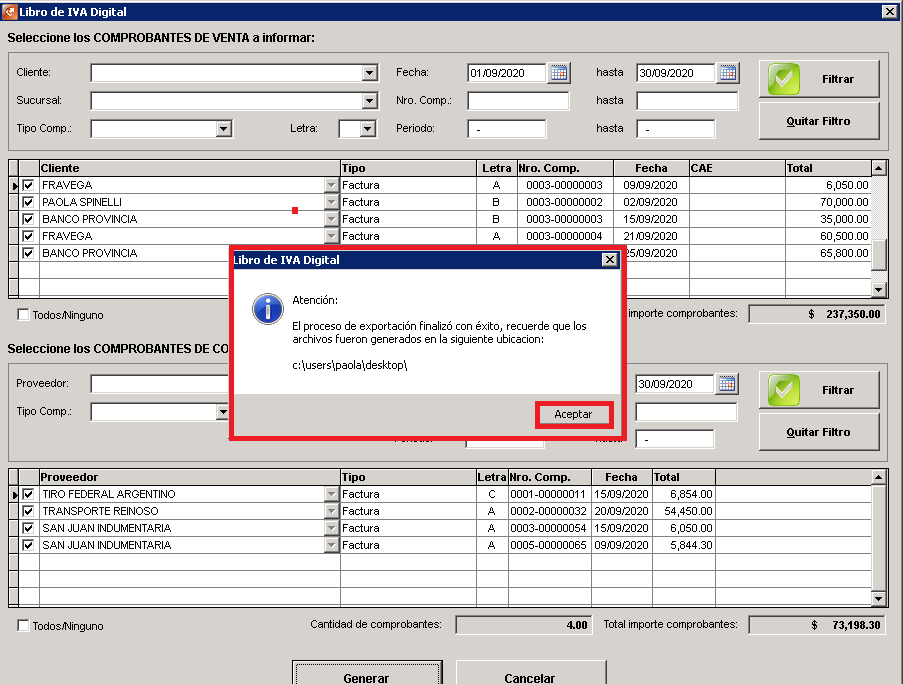Image resolution: width=903 pixels, height=685 pixels.
Task: Click the bottom Quitar Filtro button
Action: tap(818, 432)
